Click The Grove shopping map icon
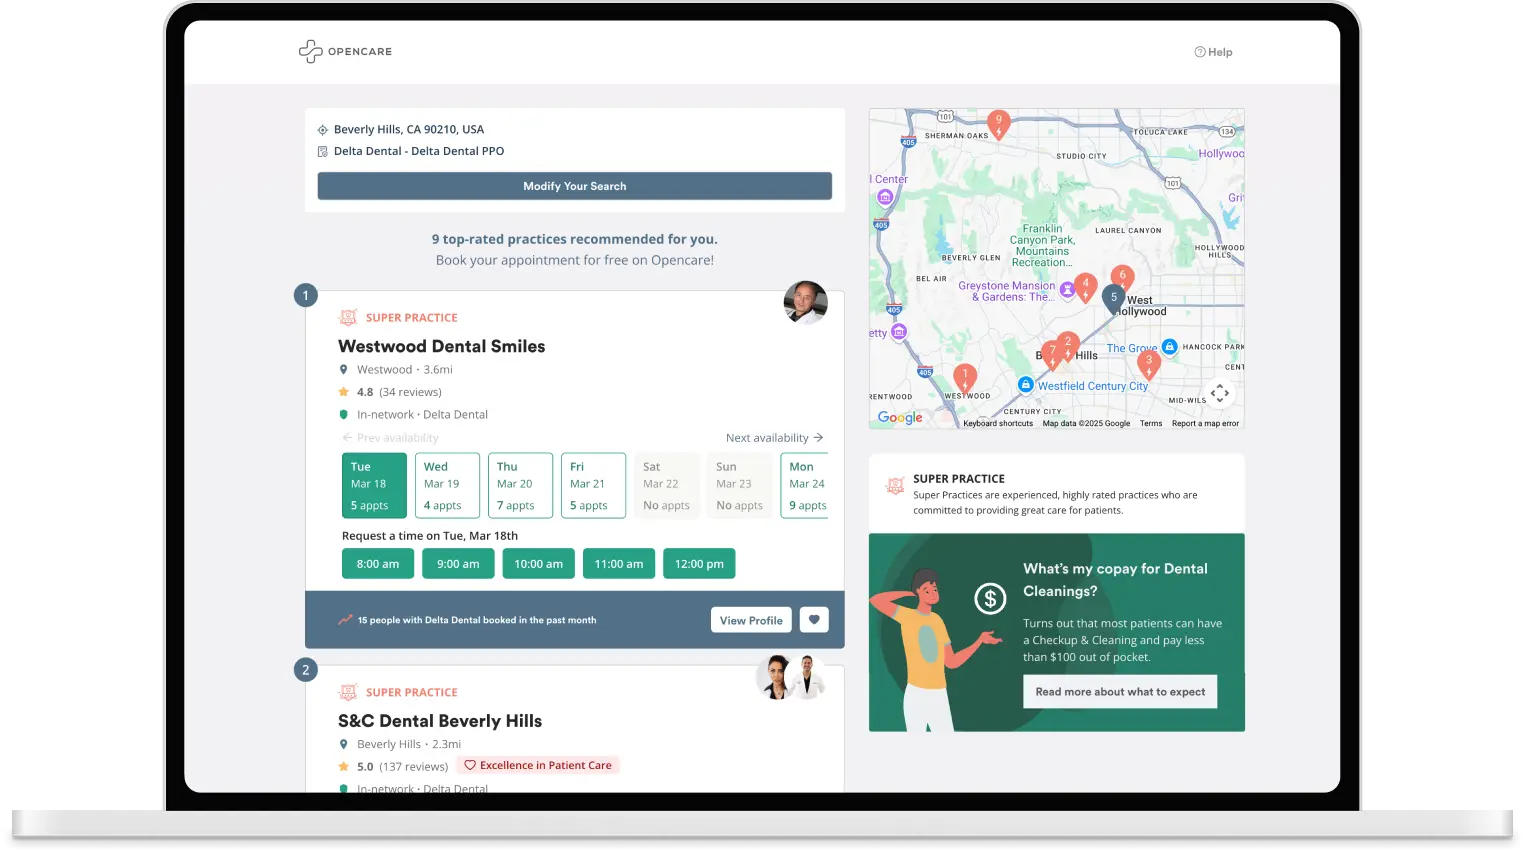The width and height of the screenshot is (1525, 851). coord(1169,346)
